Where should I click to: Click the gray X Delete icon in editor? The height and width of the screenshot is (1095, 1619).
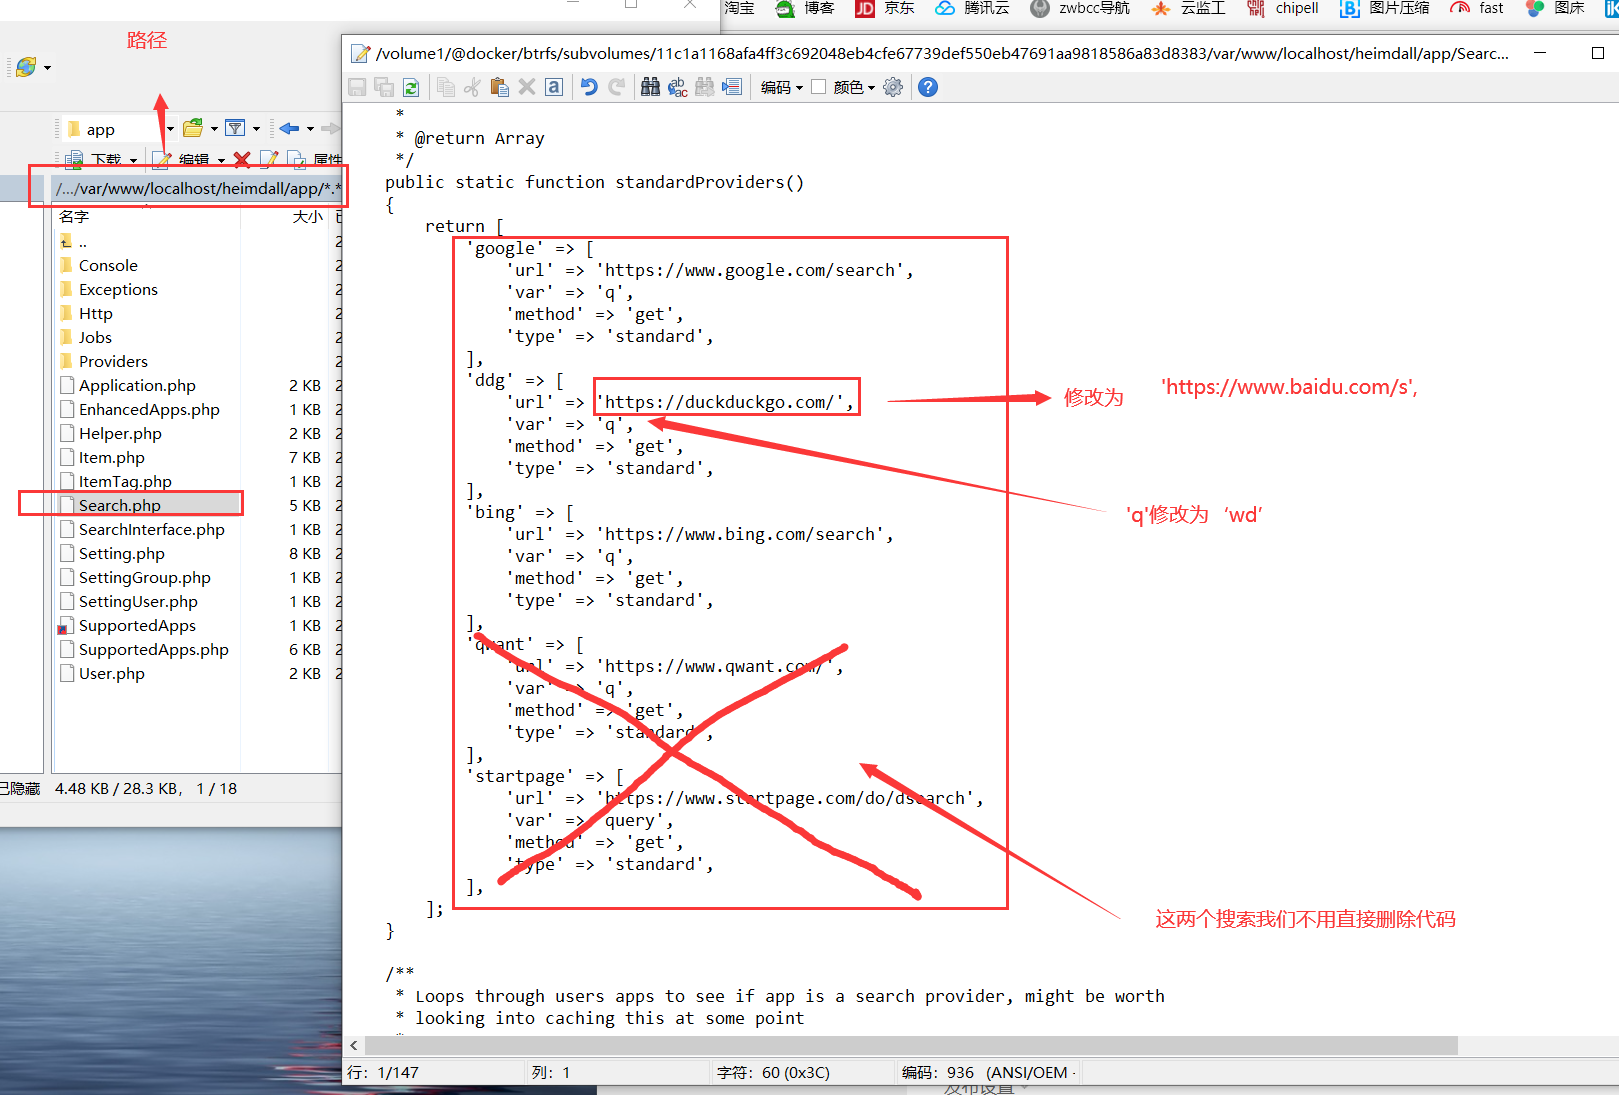tap(527, 87)
